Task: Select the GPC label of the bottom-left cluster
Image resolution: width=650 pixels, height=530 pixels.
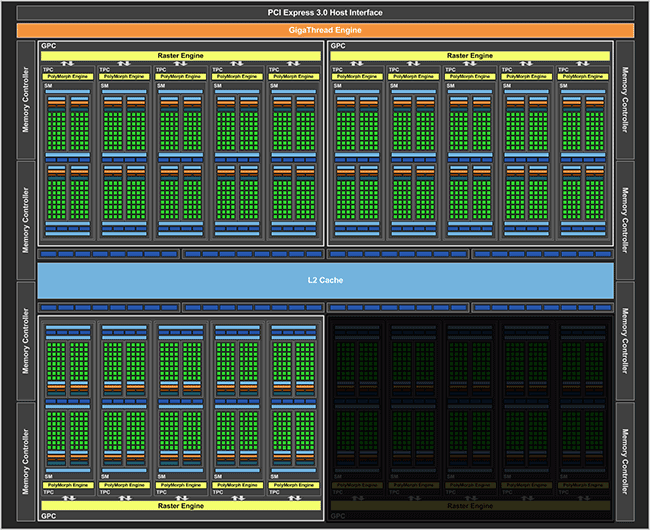Action: 48,518
